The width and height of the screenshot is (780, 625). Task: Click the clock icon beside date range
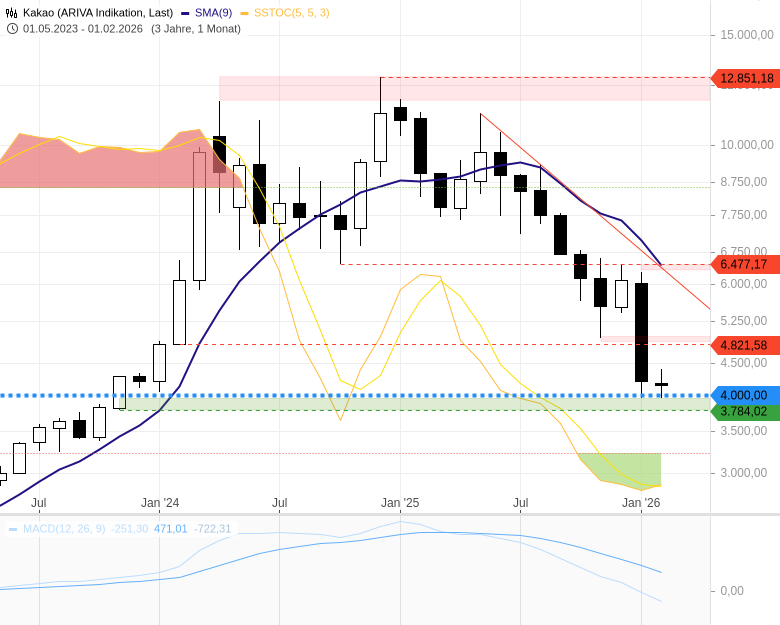(x=12, y=28)
